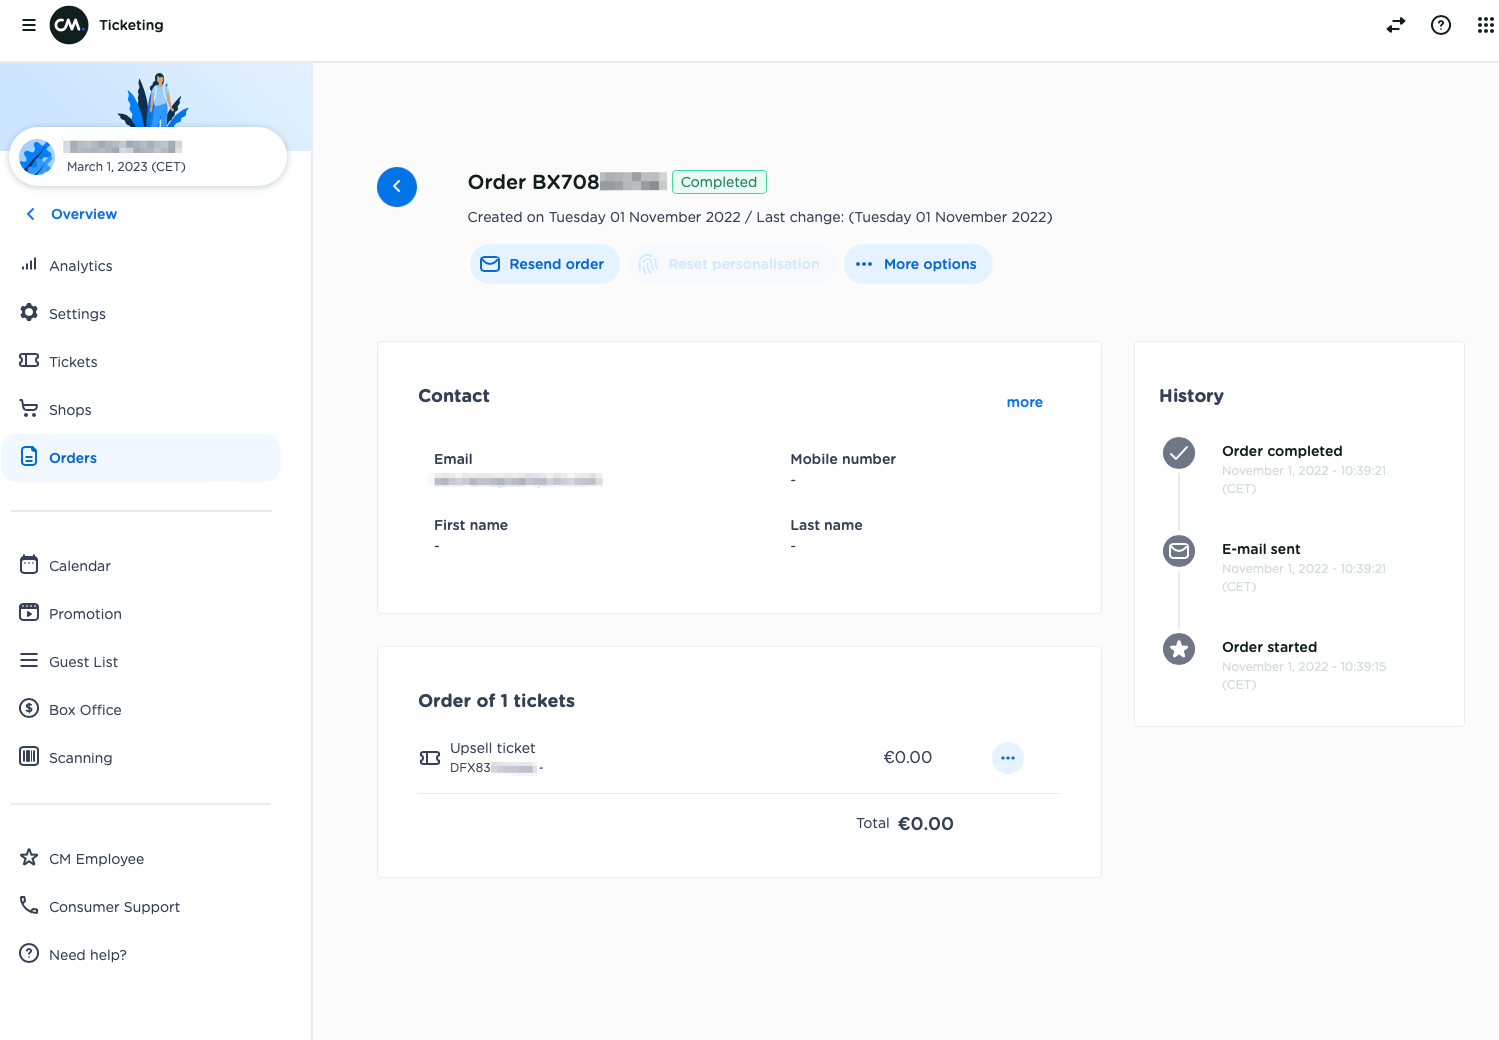Image resolution: width=1499 pixels, height=1040 pixels.
Task: Open the Tickets sidebar item
Action: (73, 362)
